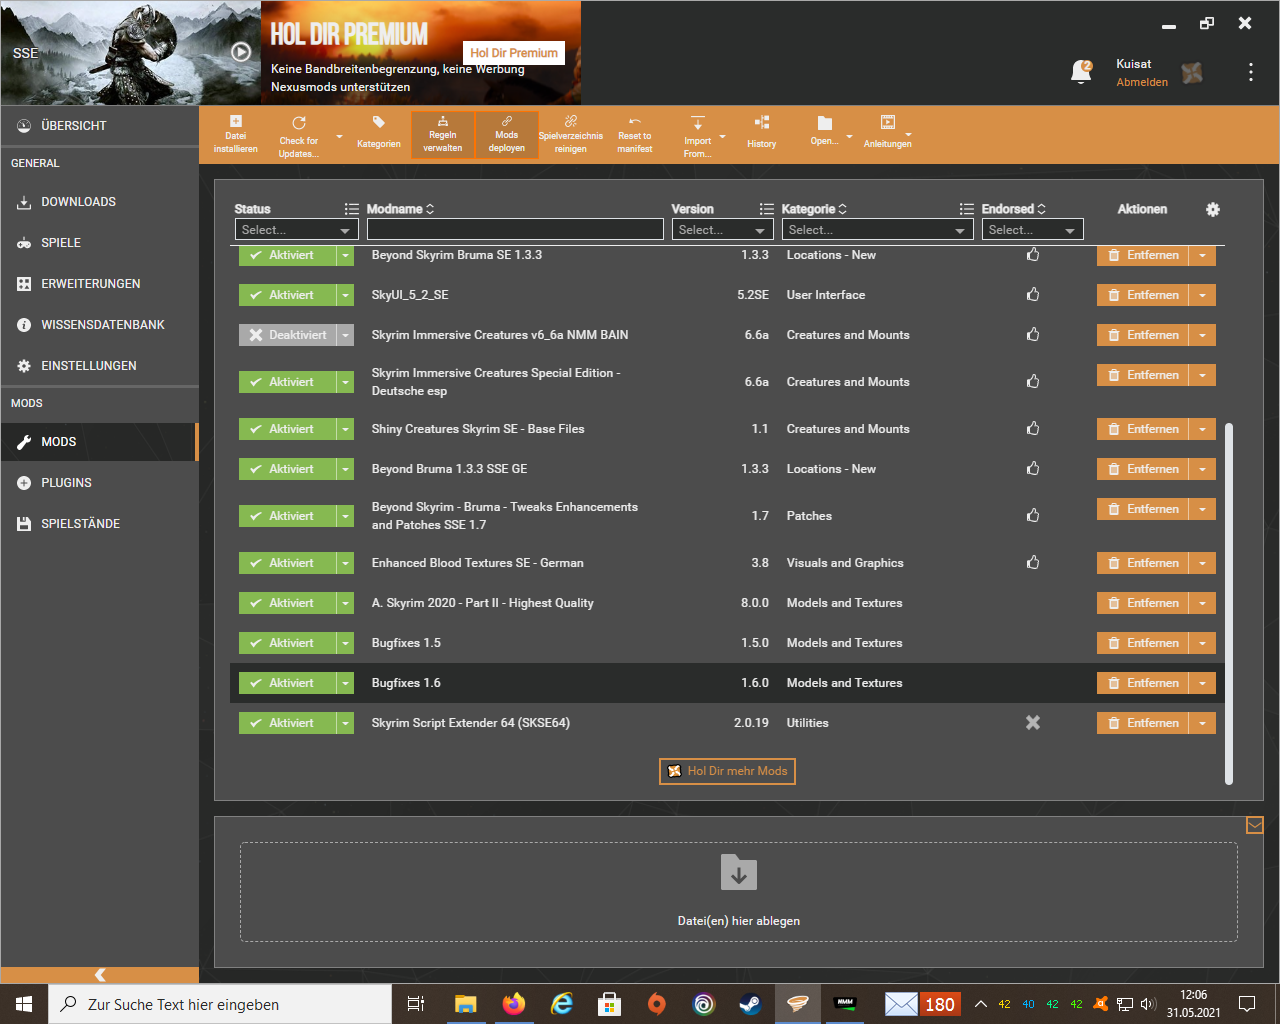Open the Kategorie filter dropdown
The width and height of the screenshot is (1280, 1024).
pyautogui.click(x=876, y=230)
